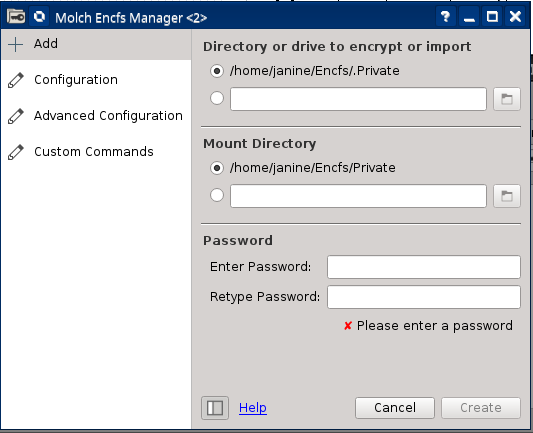Image resolution: width=533 pixels, height=433 pixels.
Task: Click the pencil icon beside Advanced Configuration
Action: point(16,116)
